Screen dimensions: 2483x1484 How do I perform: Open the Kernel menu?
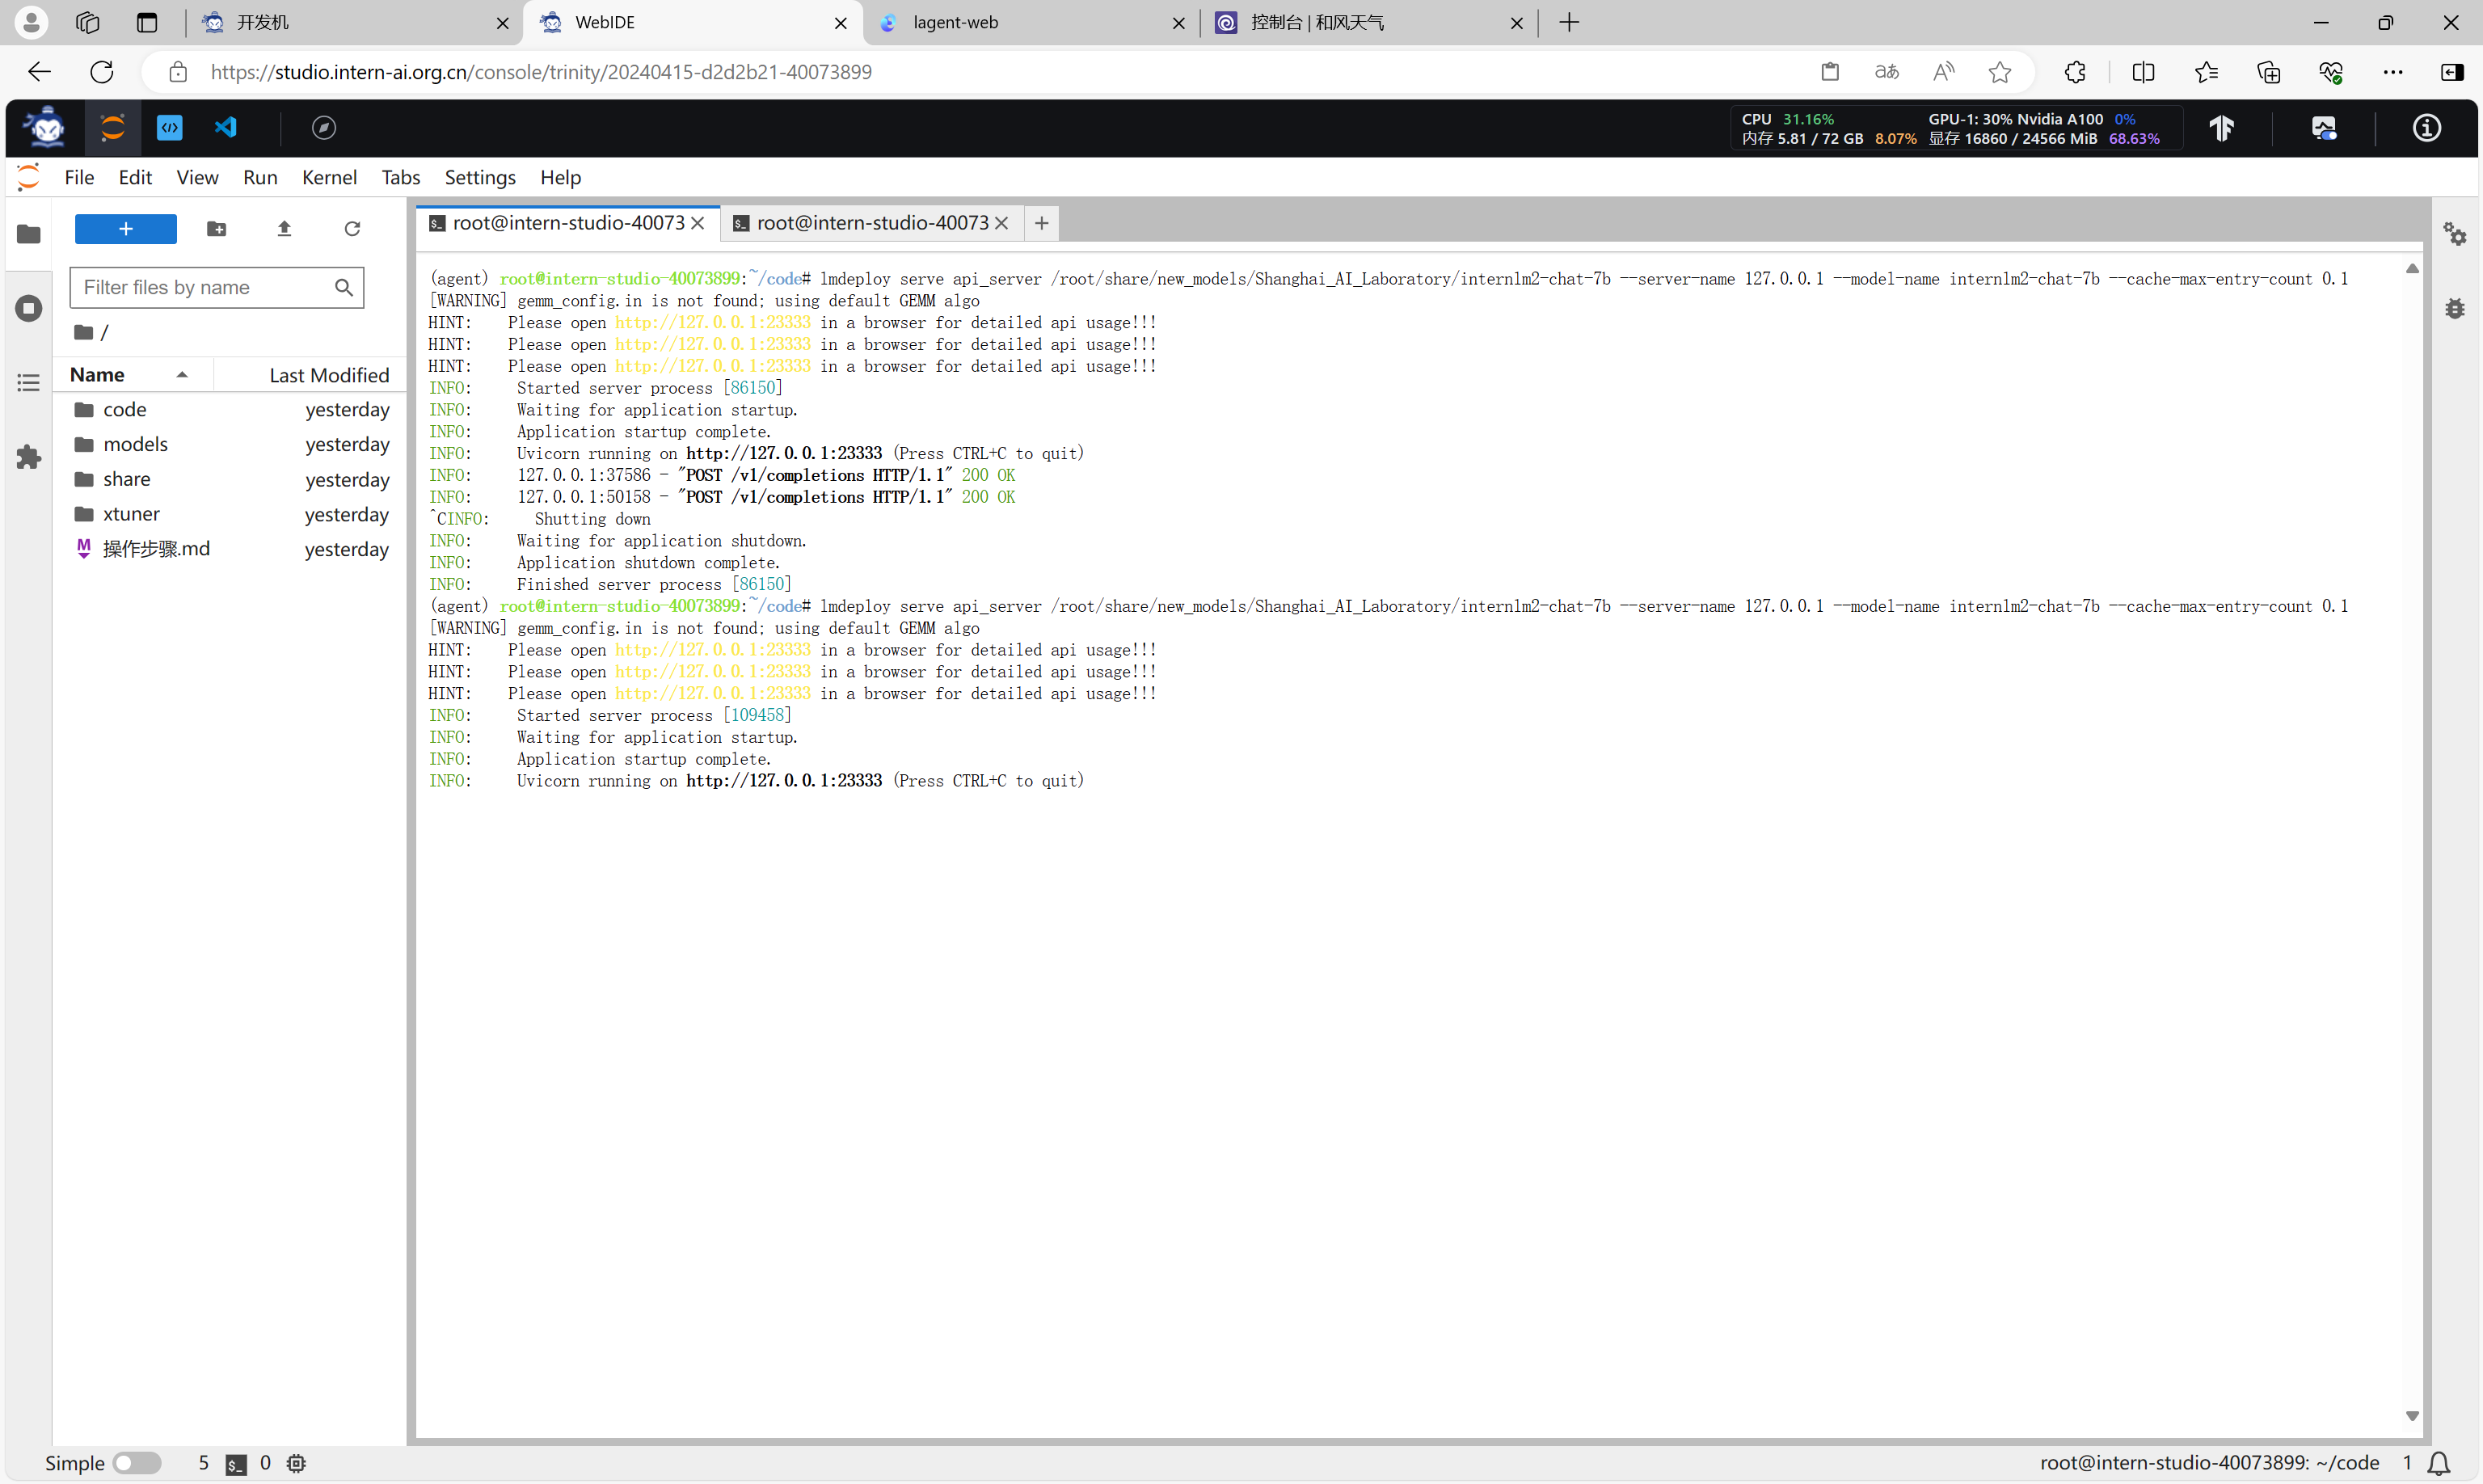(329, 177)
